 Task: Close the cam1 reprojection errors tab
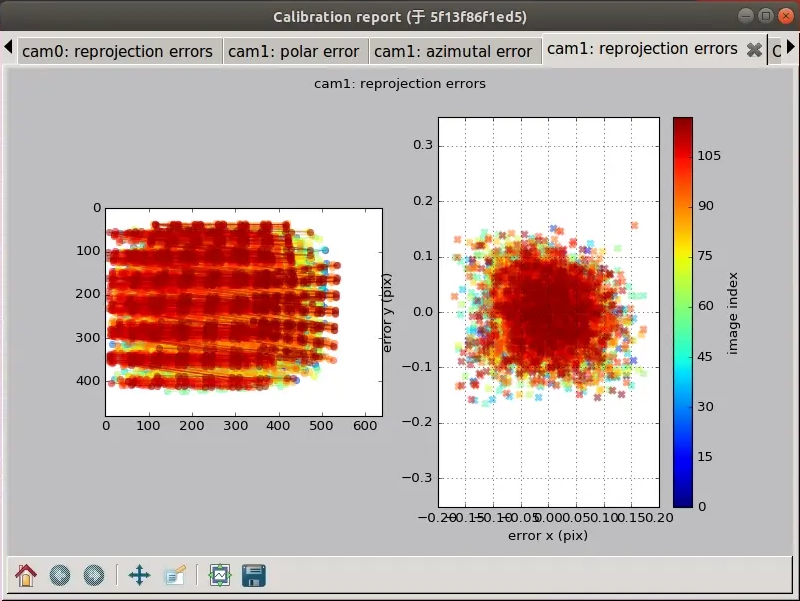click(754, 49)
